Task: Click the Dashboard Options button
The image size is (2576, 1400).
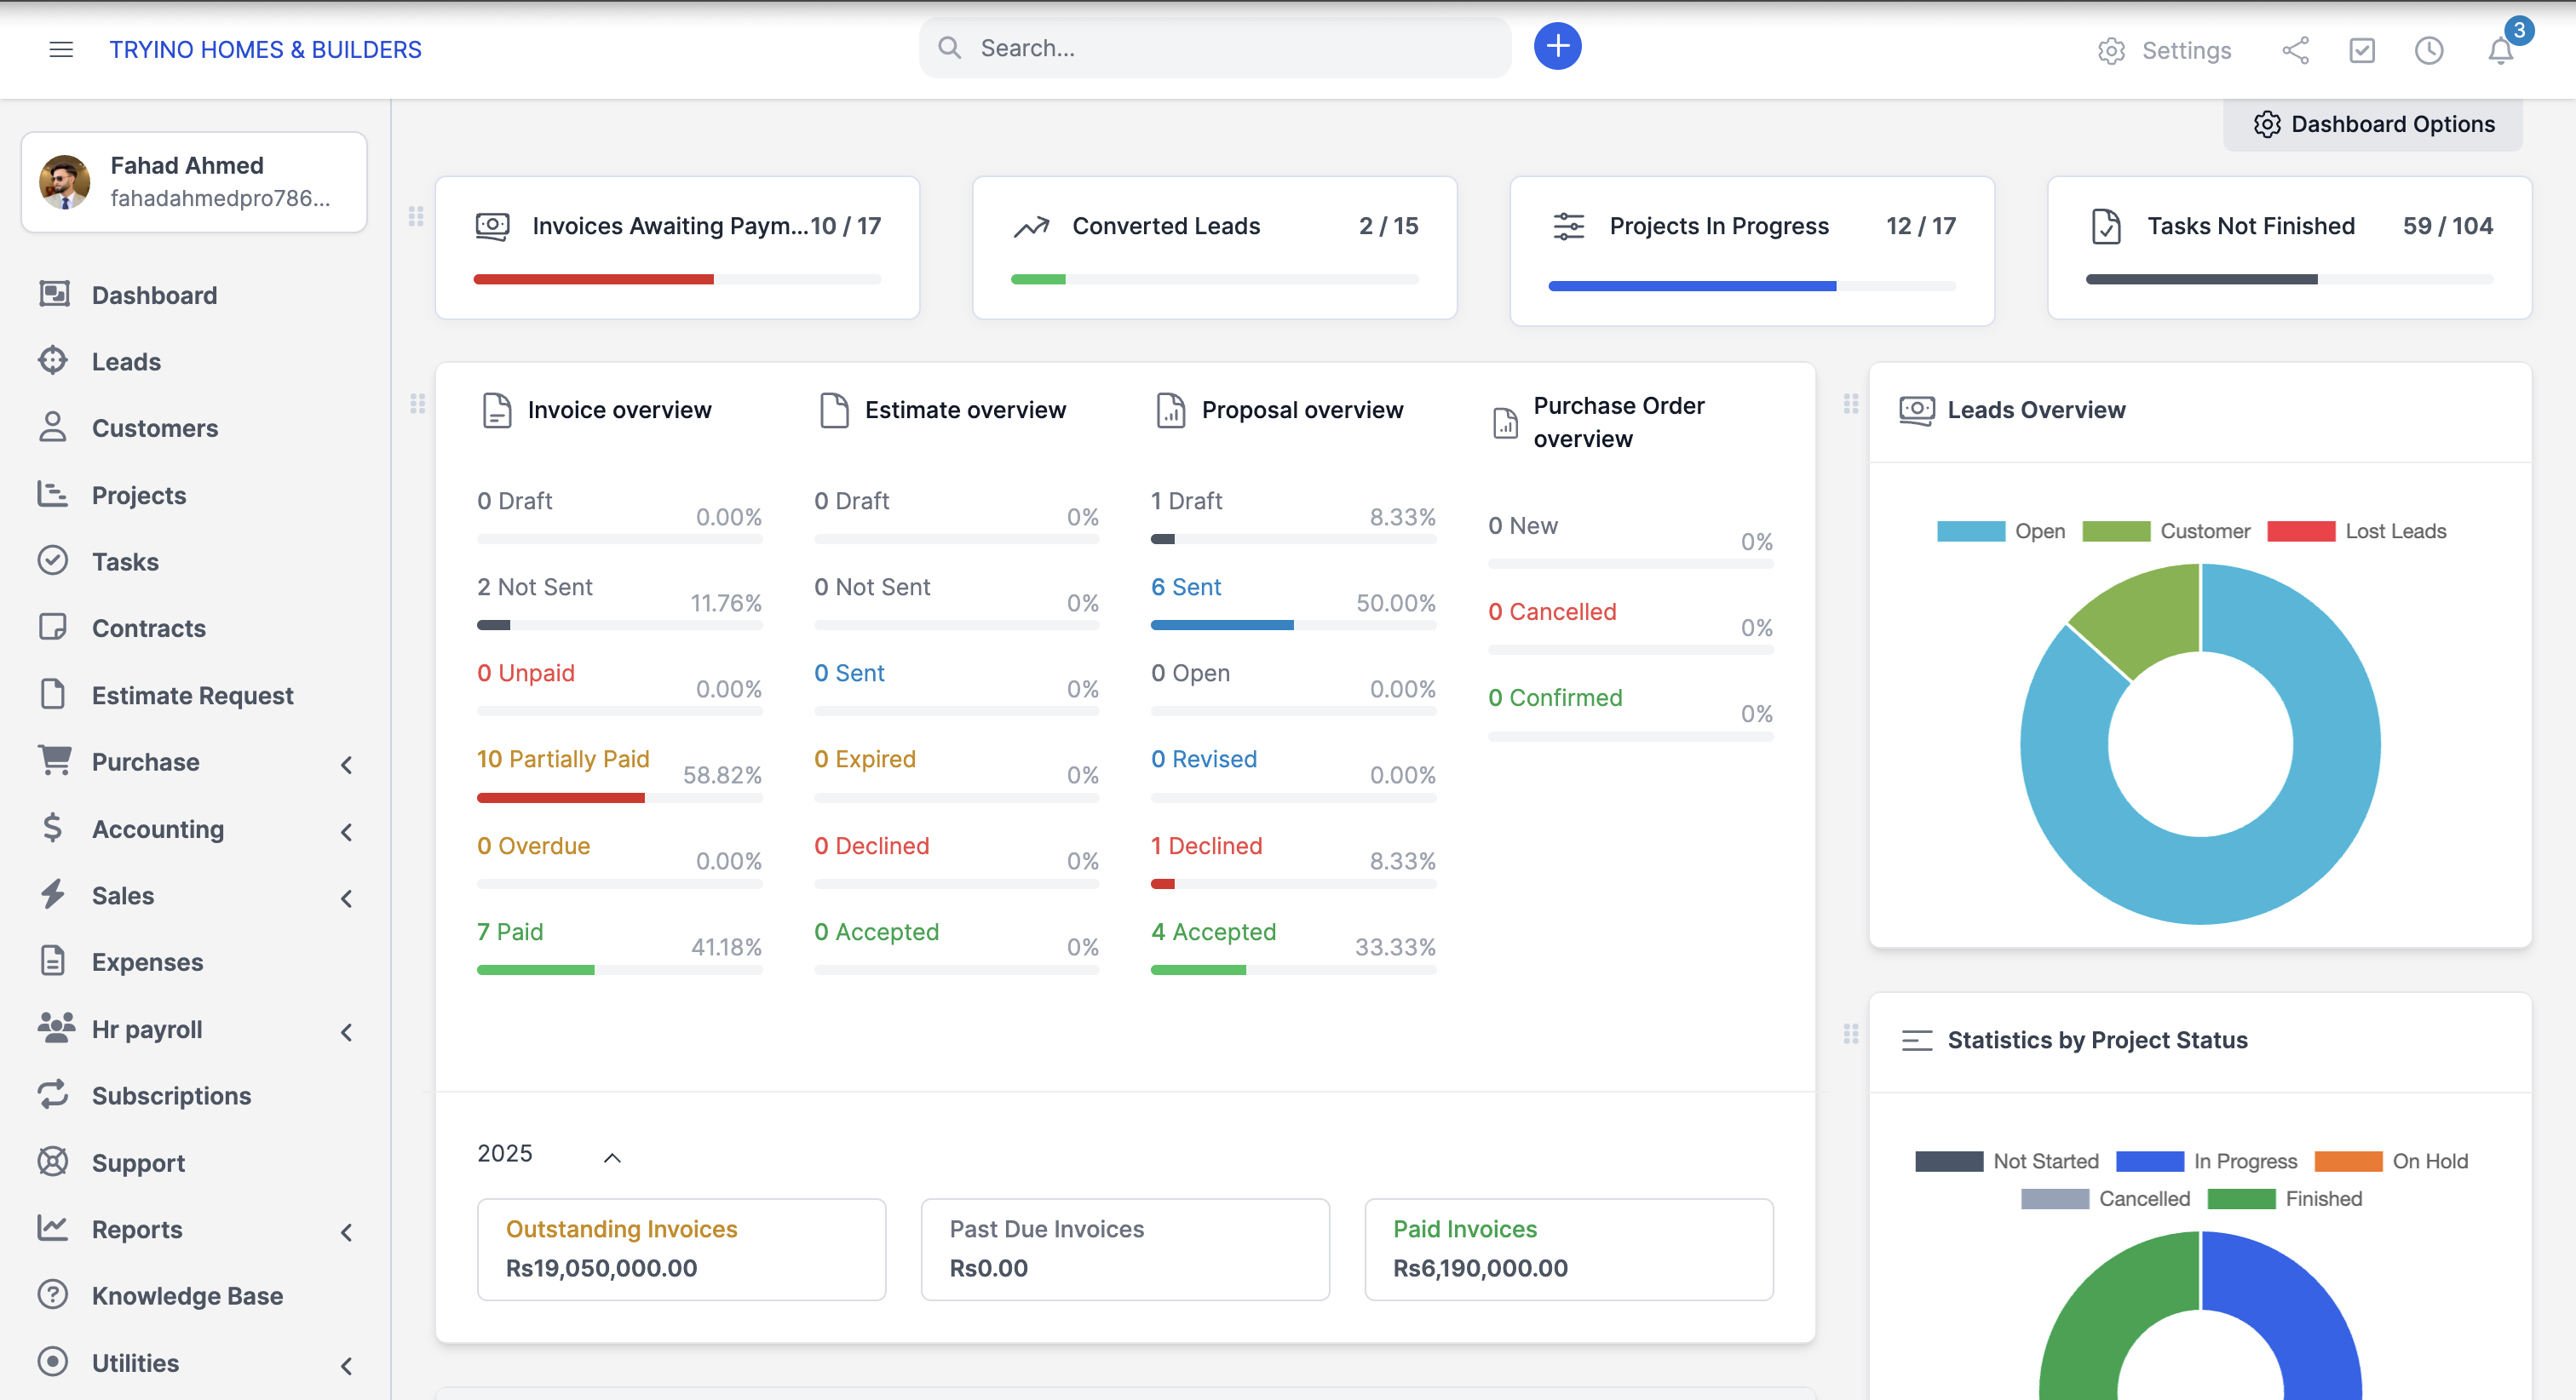Action: pyautogui.click(x=2373, y=124)
